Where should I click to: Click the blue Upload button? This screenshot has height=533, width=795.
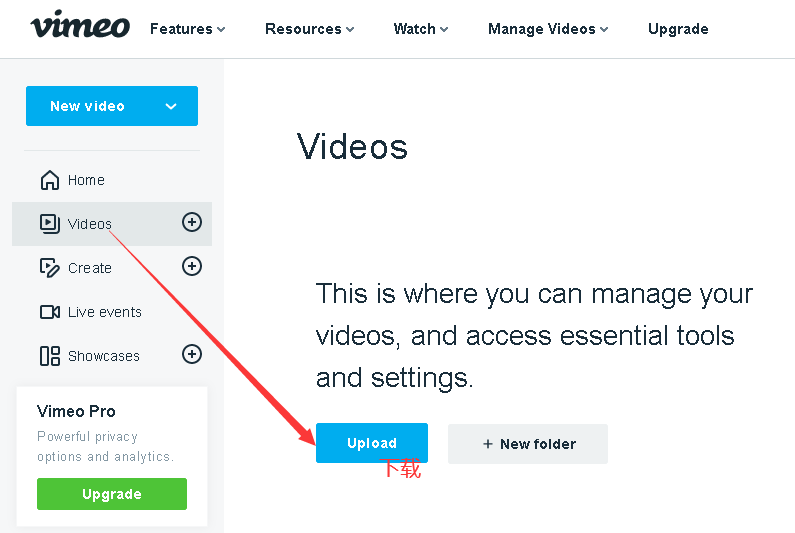point(372,443)
